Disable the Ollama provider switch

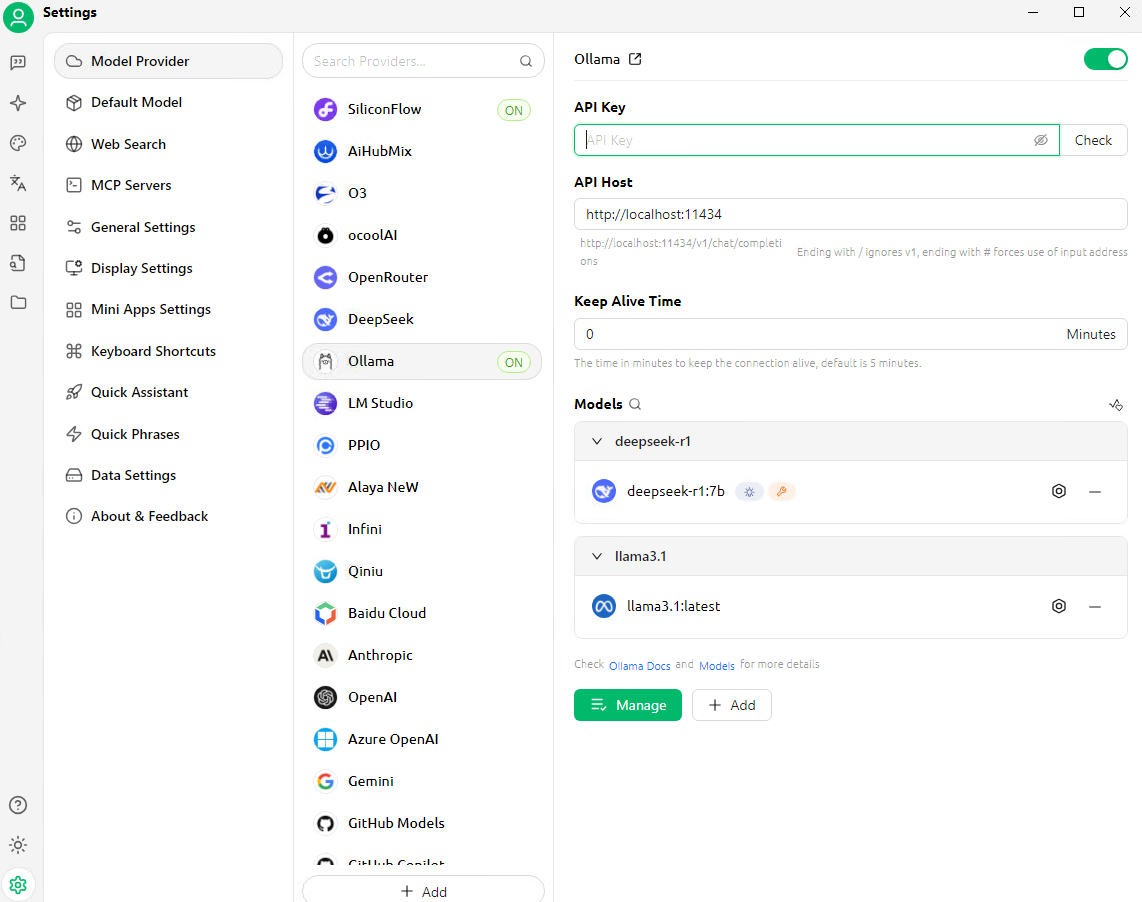coord(1106,59)
